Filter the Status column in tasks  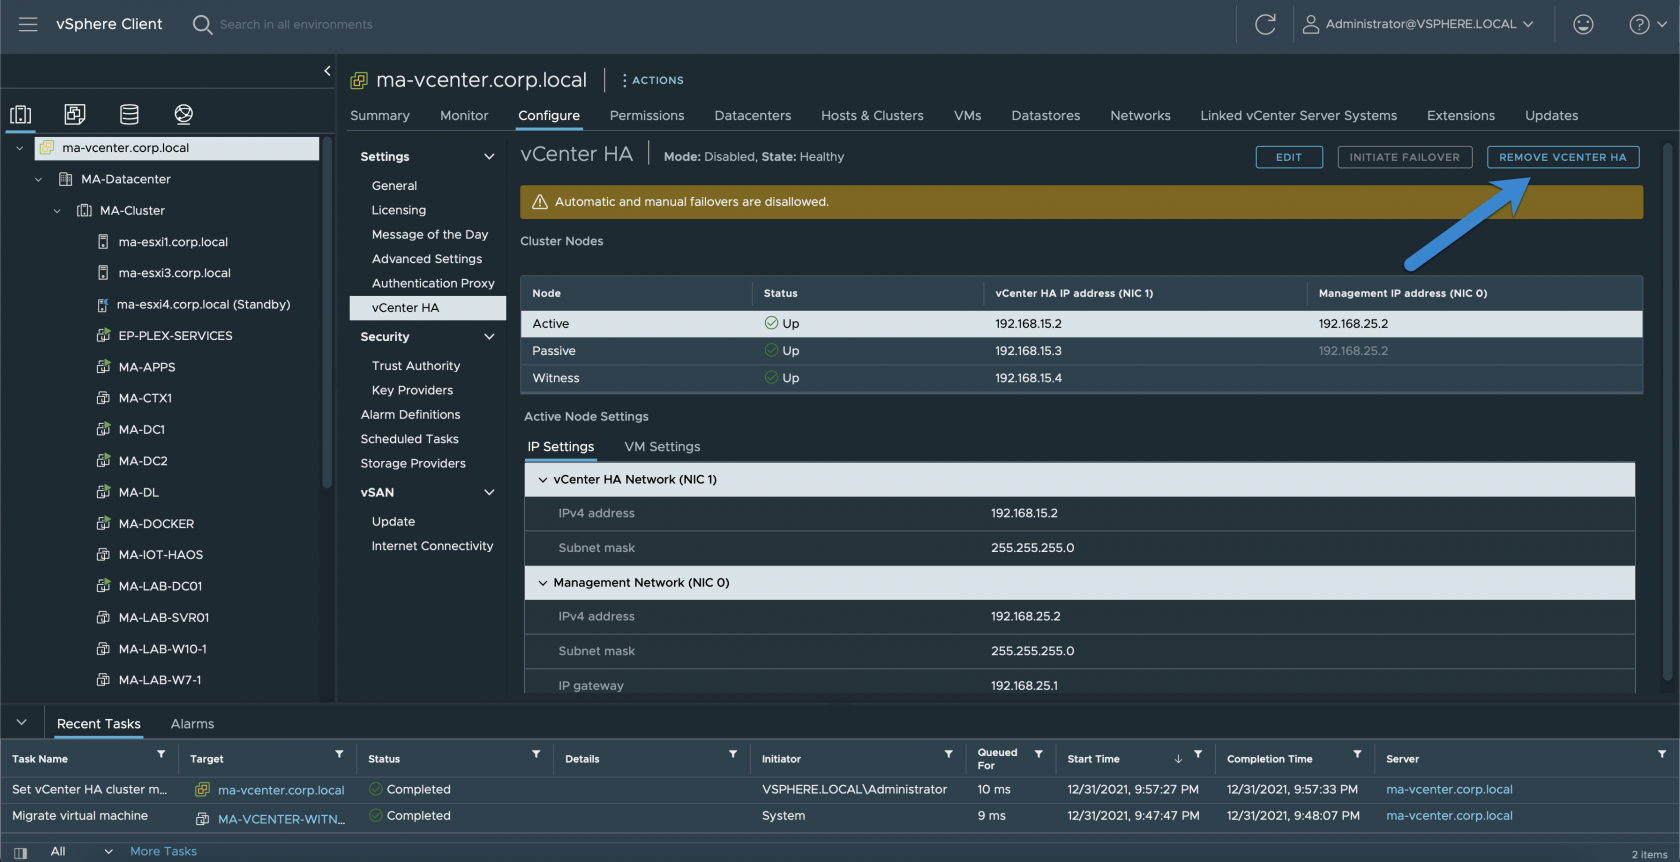click(536, 754)
